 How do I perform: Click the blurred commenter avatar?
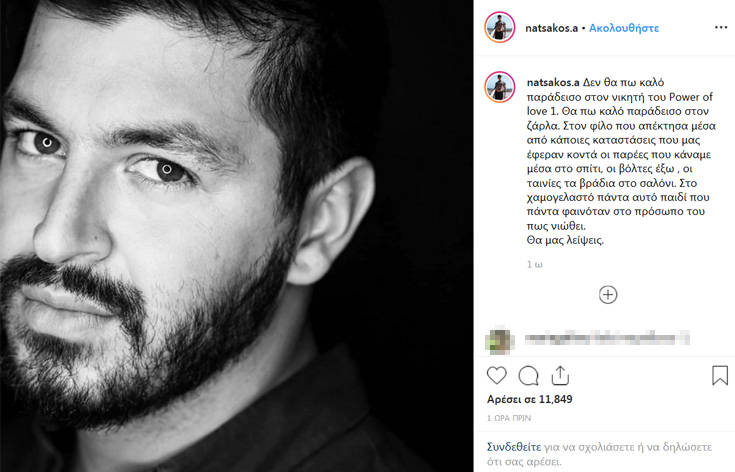500,339
